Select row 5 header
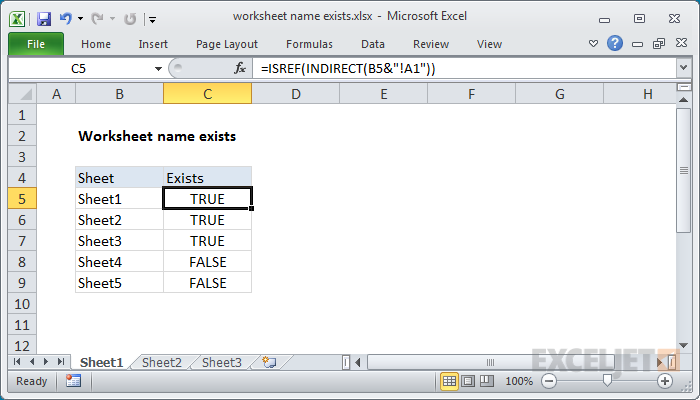 point(22,199)
